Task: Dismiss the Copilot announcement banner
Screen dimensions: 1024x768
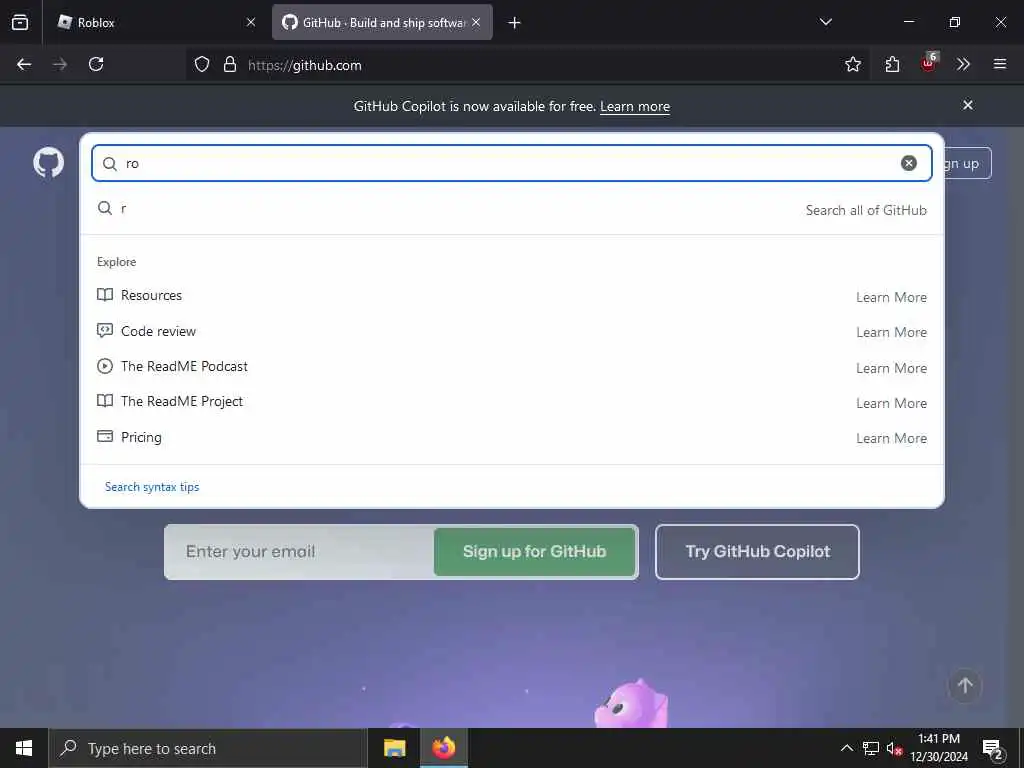Action: pyautogui.click(x=968, y=105)
